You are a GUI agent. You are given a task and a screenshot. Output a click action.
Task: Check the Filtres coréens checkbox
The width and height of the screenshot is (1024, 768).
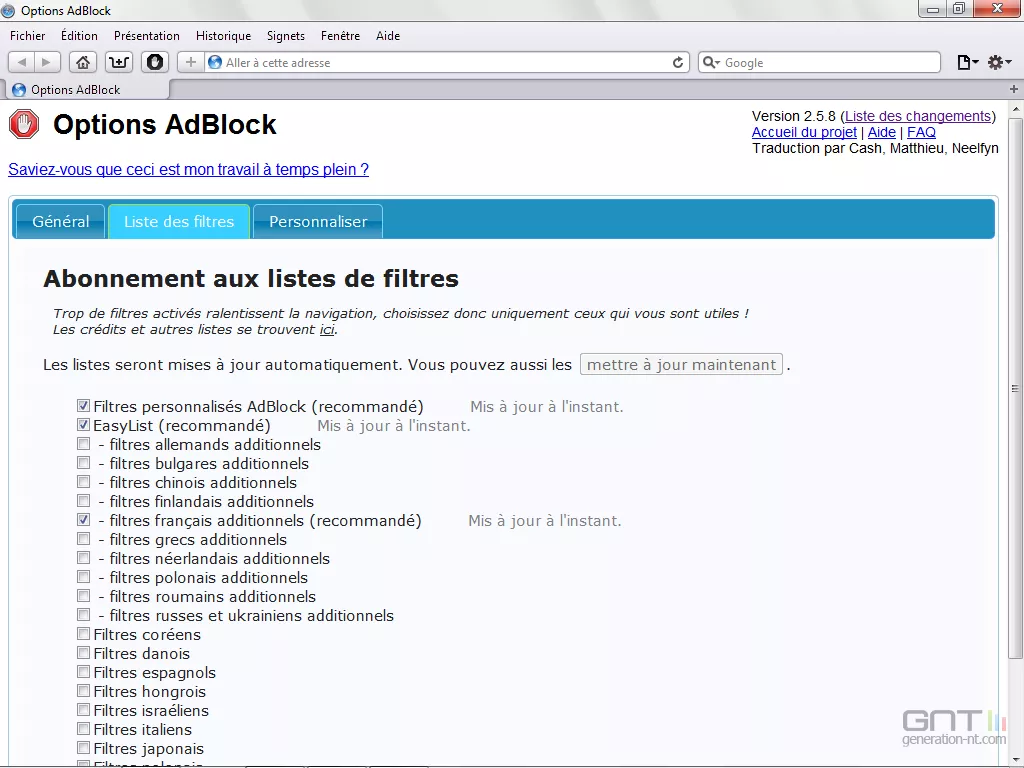pyautogui.click(x=84, y=634)
